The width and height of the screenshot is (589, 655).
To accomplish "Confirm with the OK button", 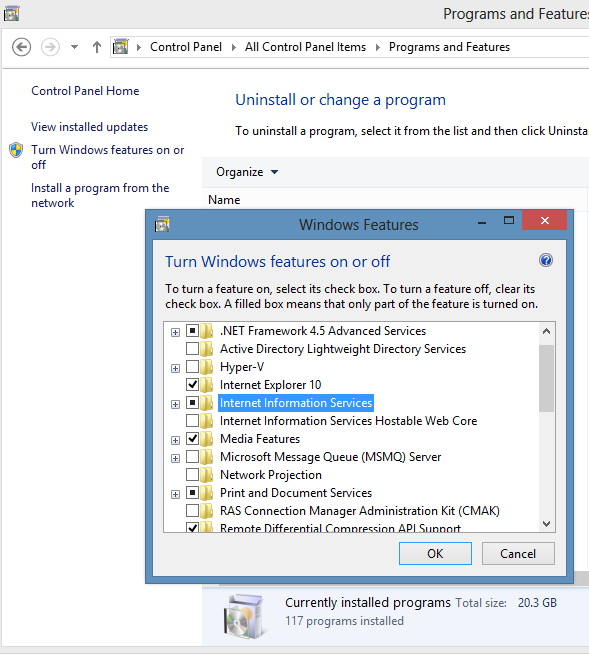I will point(435,553).
